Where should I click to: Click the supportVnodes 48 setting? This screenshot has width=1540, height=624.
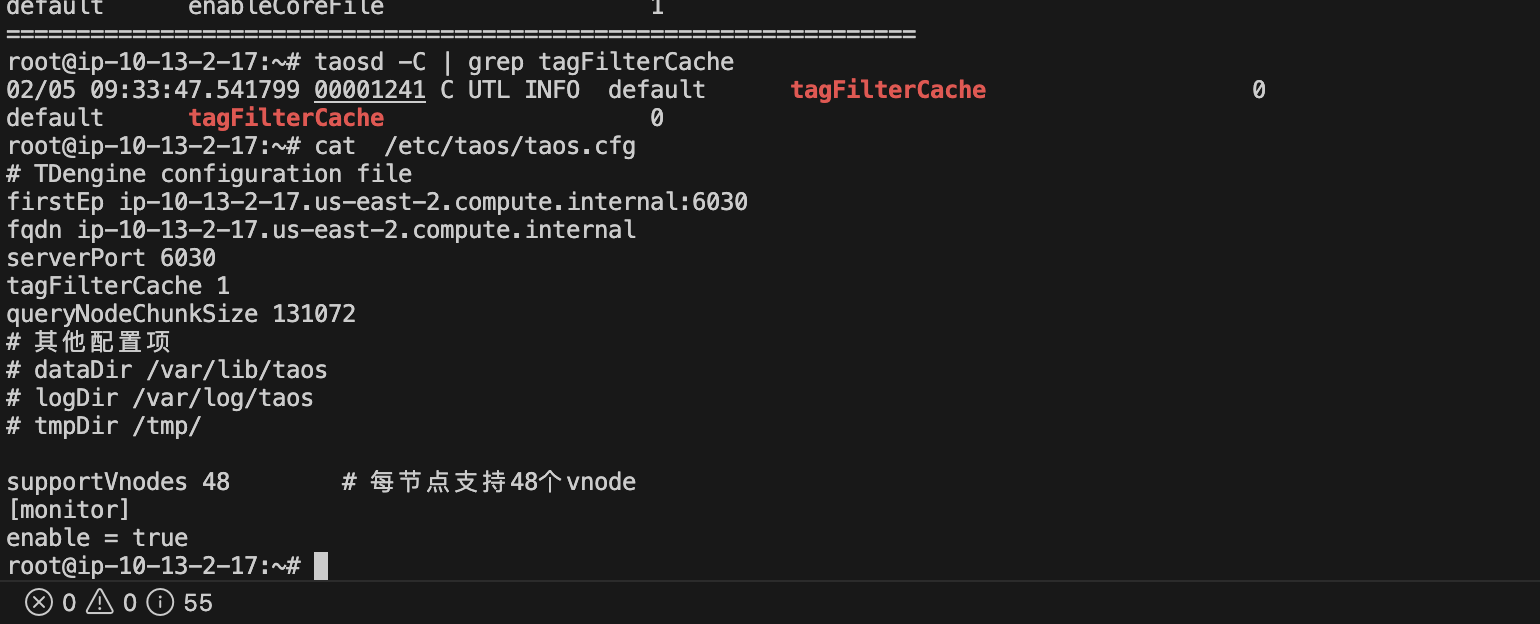[x=118, y=482]
